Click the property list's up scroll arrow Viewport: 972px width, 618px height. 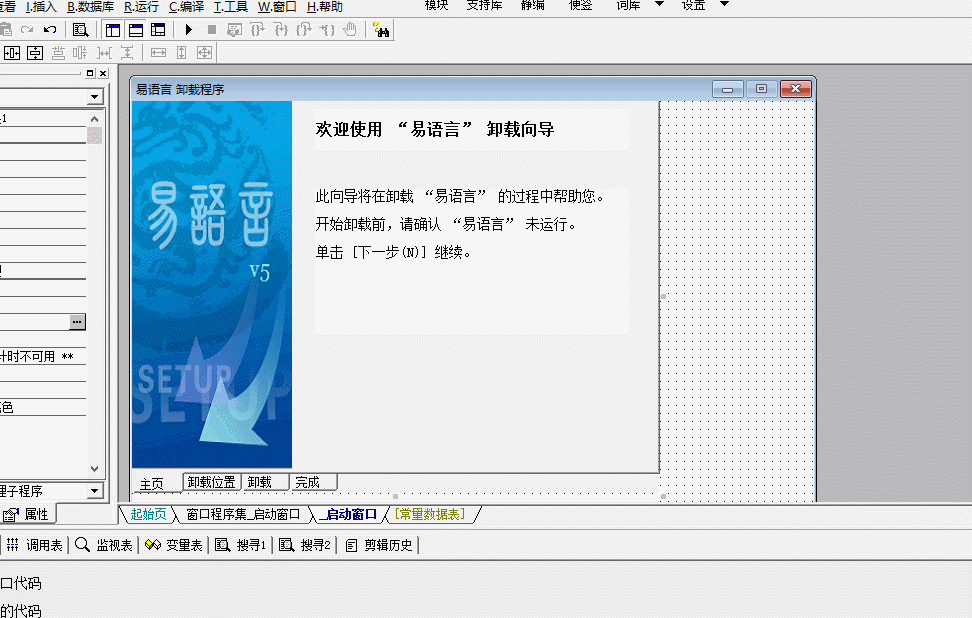pyautogui.click(x=94, y=118)
